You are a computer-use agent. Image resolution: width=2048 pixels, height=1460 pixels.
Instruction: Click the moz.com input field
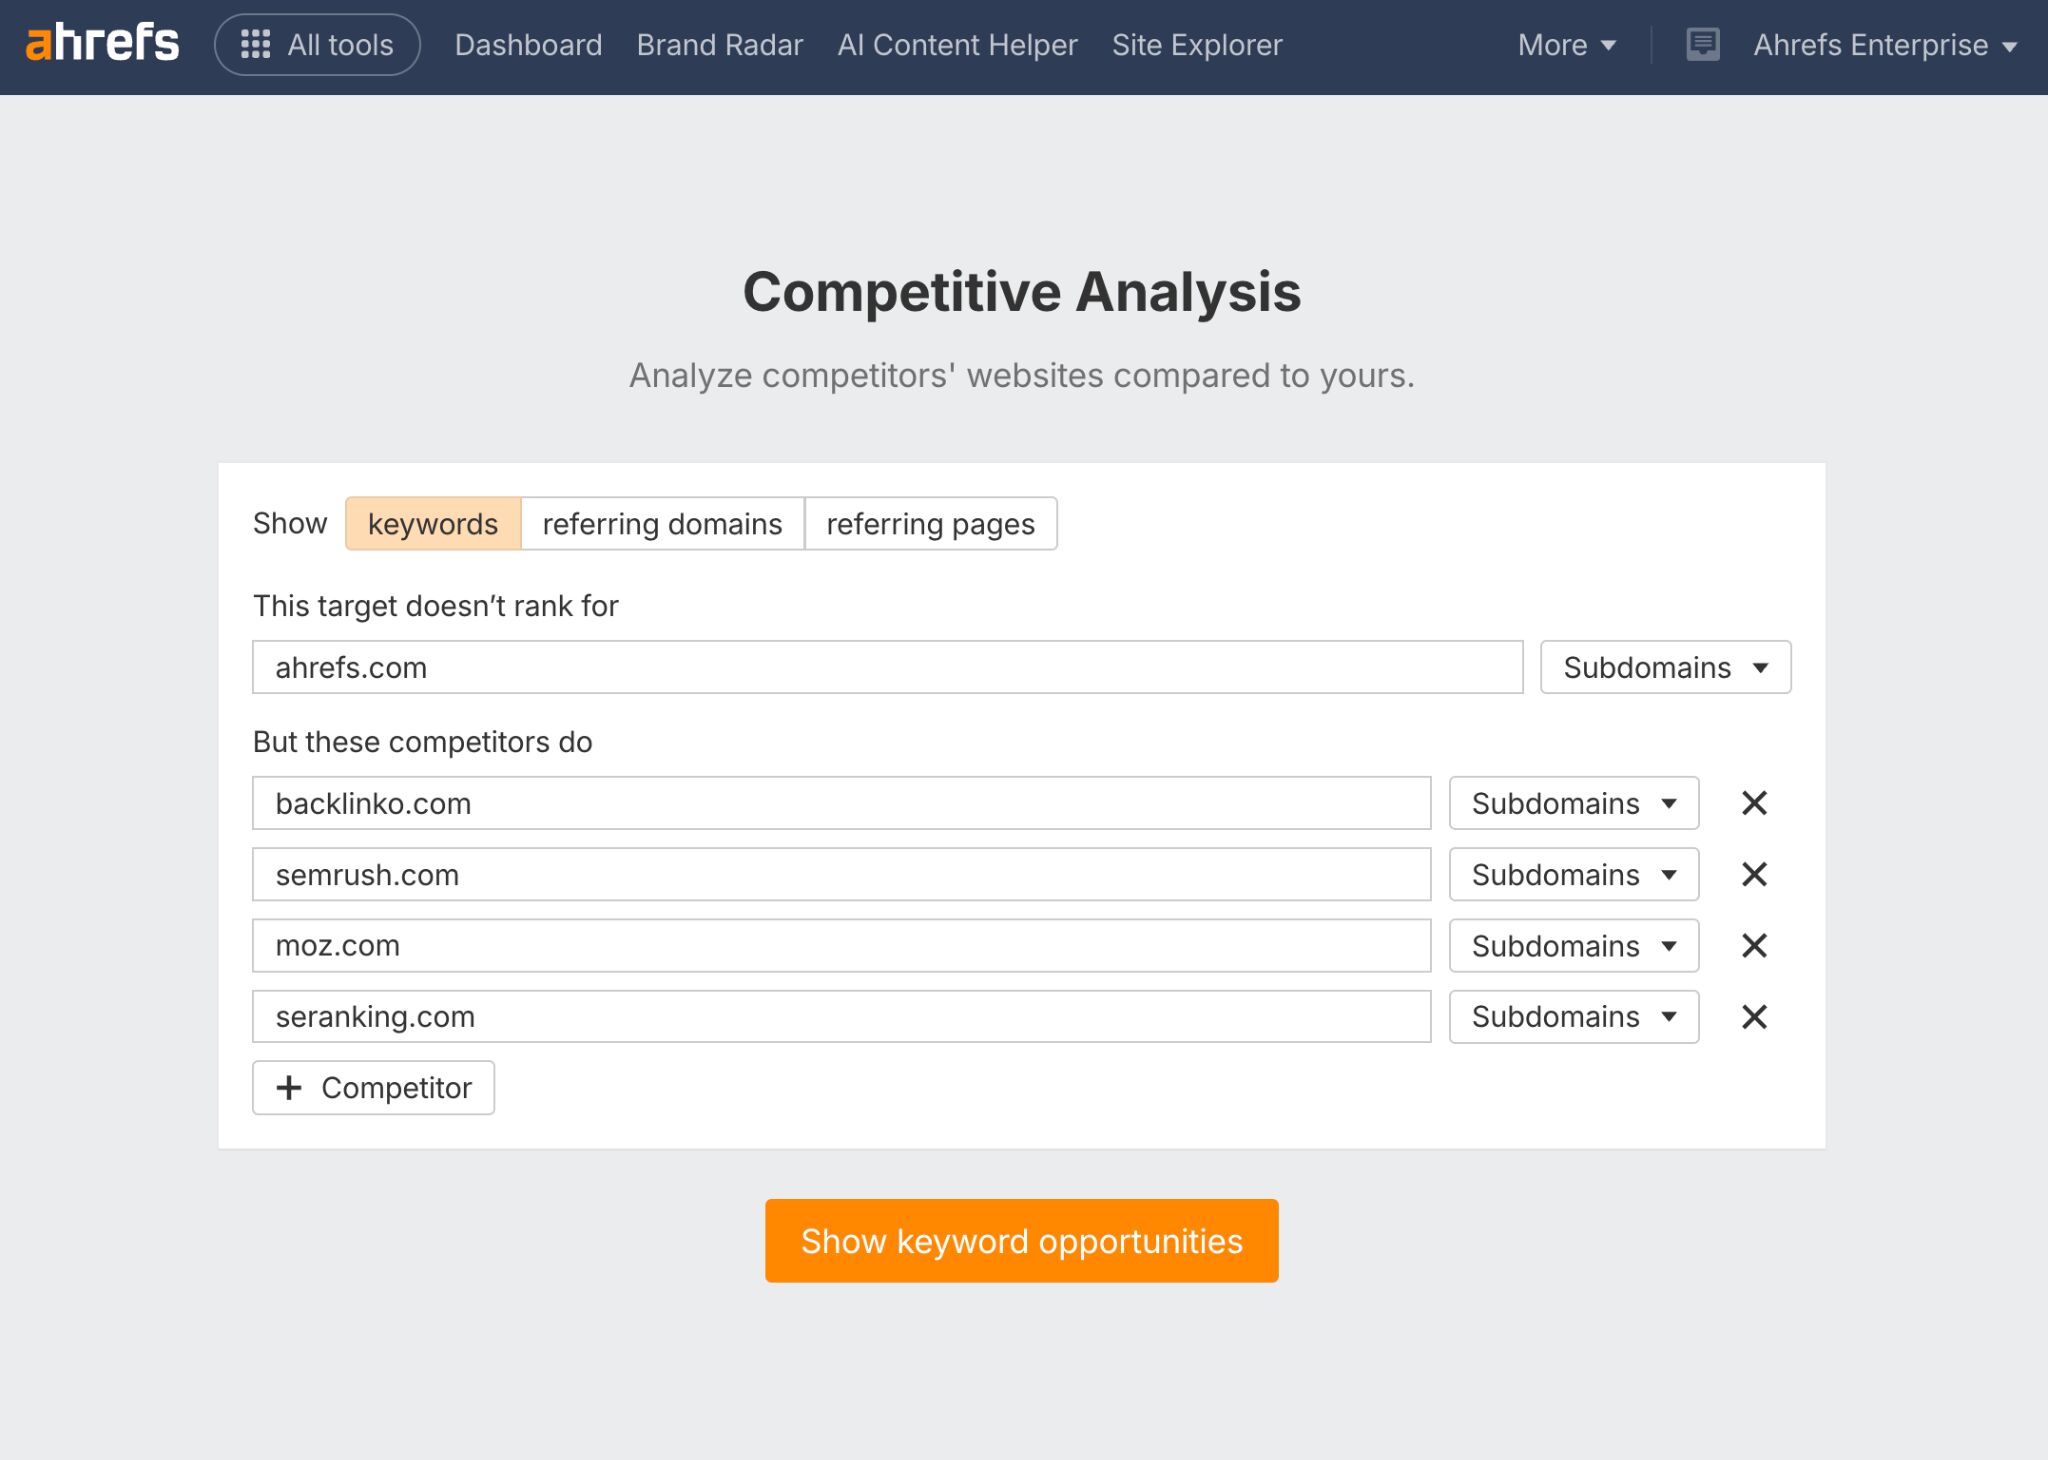(x=840, y=945)
